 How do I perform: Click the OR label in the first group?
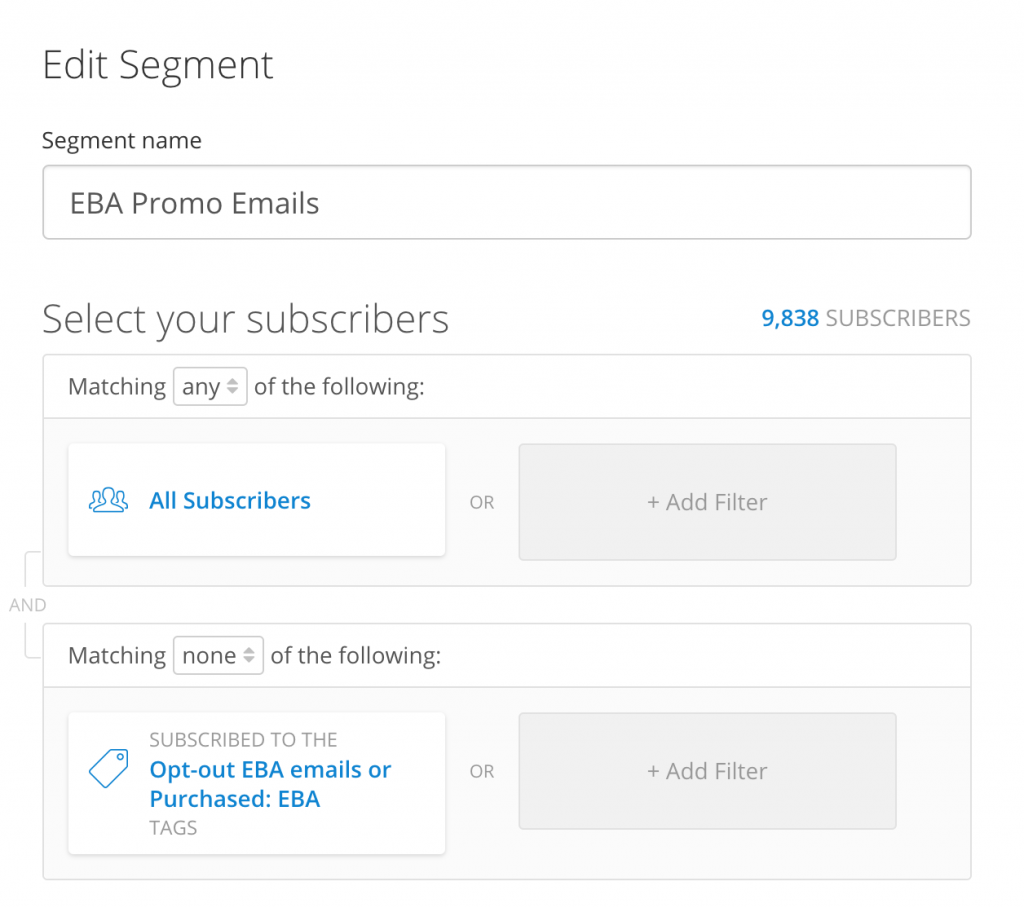482,502
